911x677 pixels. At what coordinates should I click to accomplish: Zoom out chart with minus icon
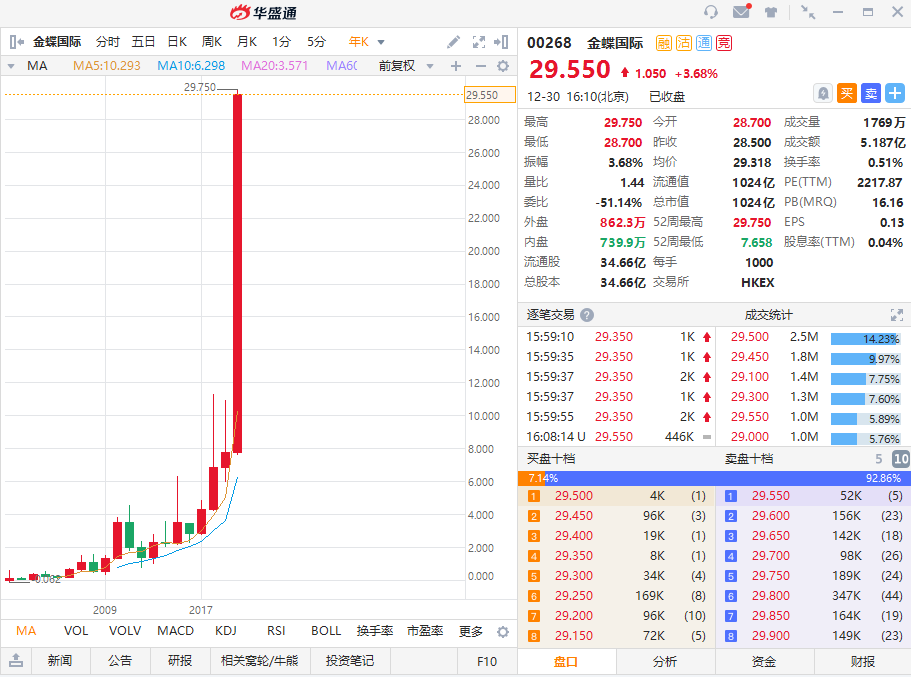[480, 66]
